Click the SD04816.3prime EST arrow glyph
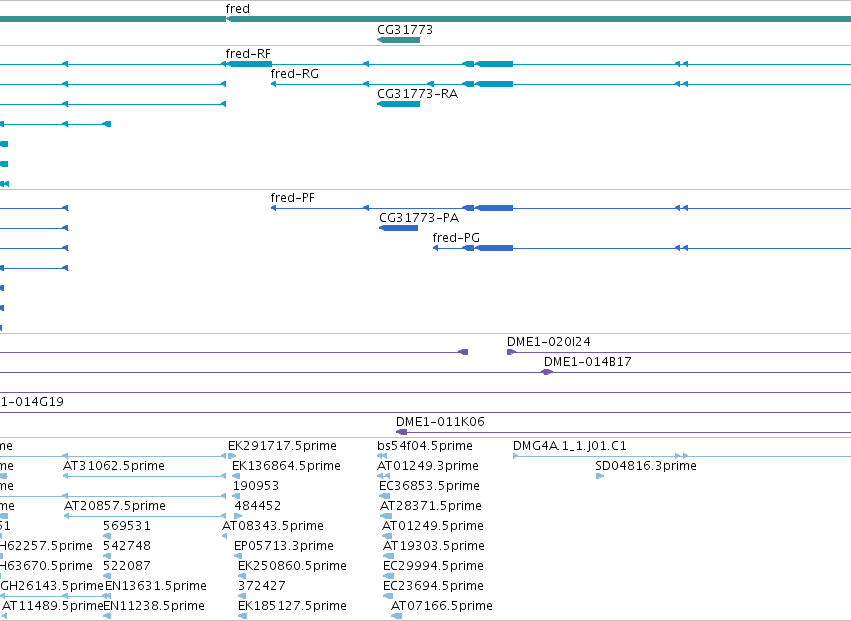 coord(600,477)
